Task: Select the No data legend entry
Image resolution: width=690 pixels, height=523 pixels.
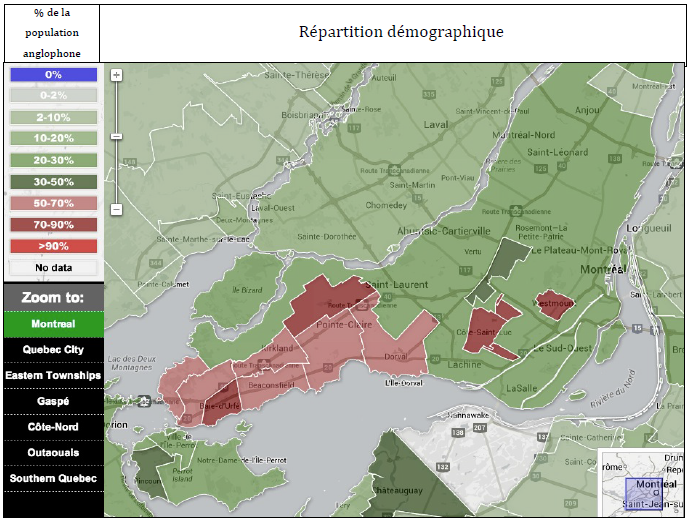Action: click(x=53, y=268)
